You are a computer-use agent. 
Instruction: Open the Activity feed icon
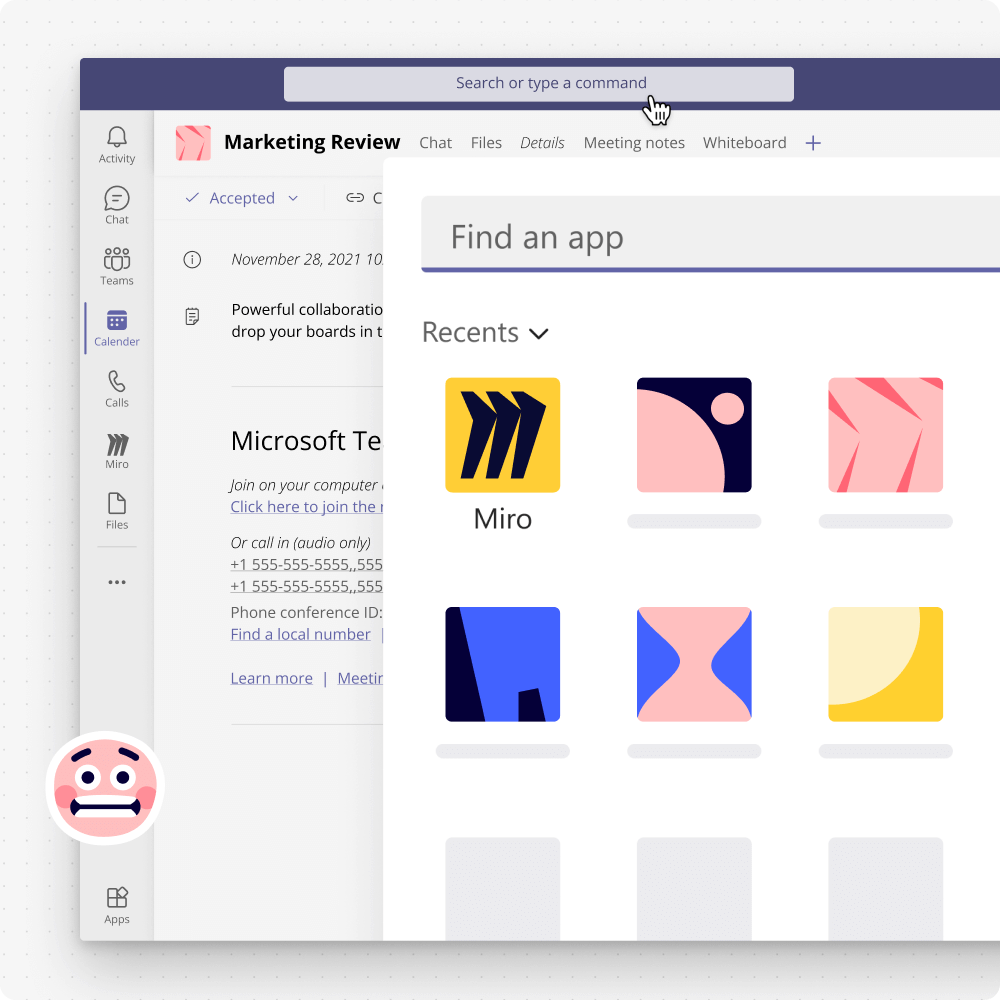116,140
